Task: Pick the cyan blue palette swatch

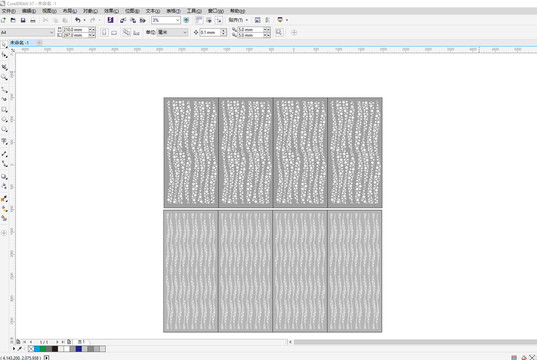Action: (x=37, y=349)
